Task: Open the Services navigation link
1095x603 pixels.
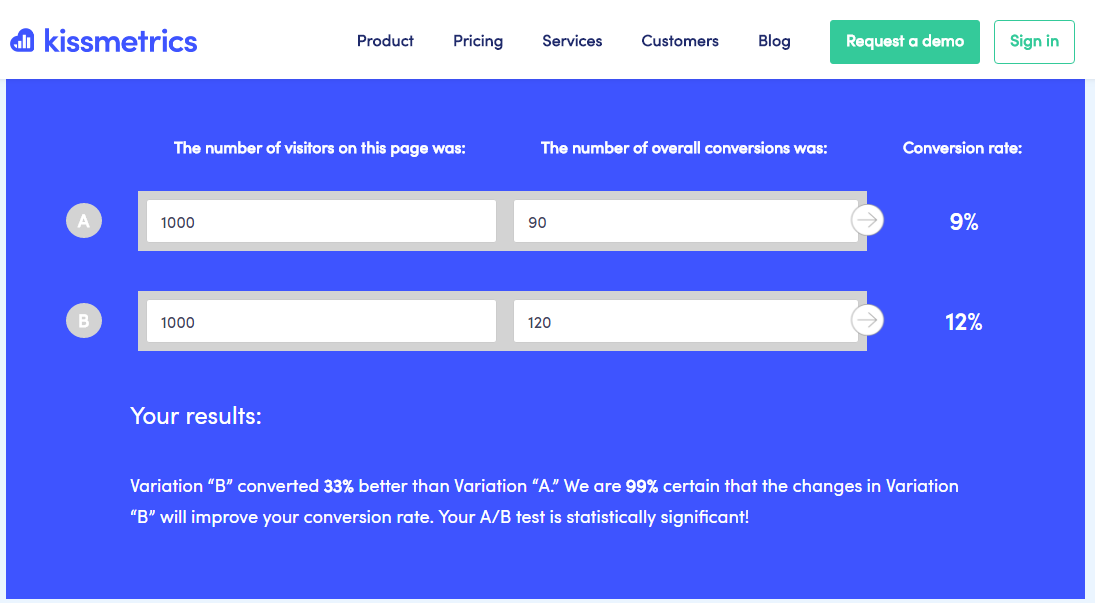Action: coord(572,41)
